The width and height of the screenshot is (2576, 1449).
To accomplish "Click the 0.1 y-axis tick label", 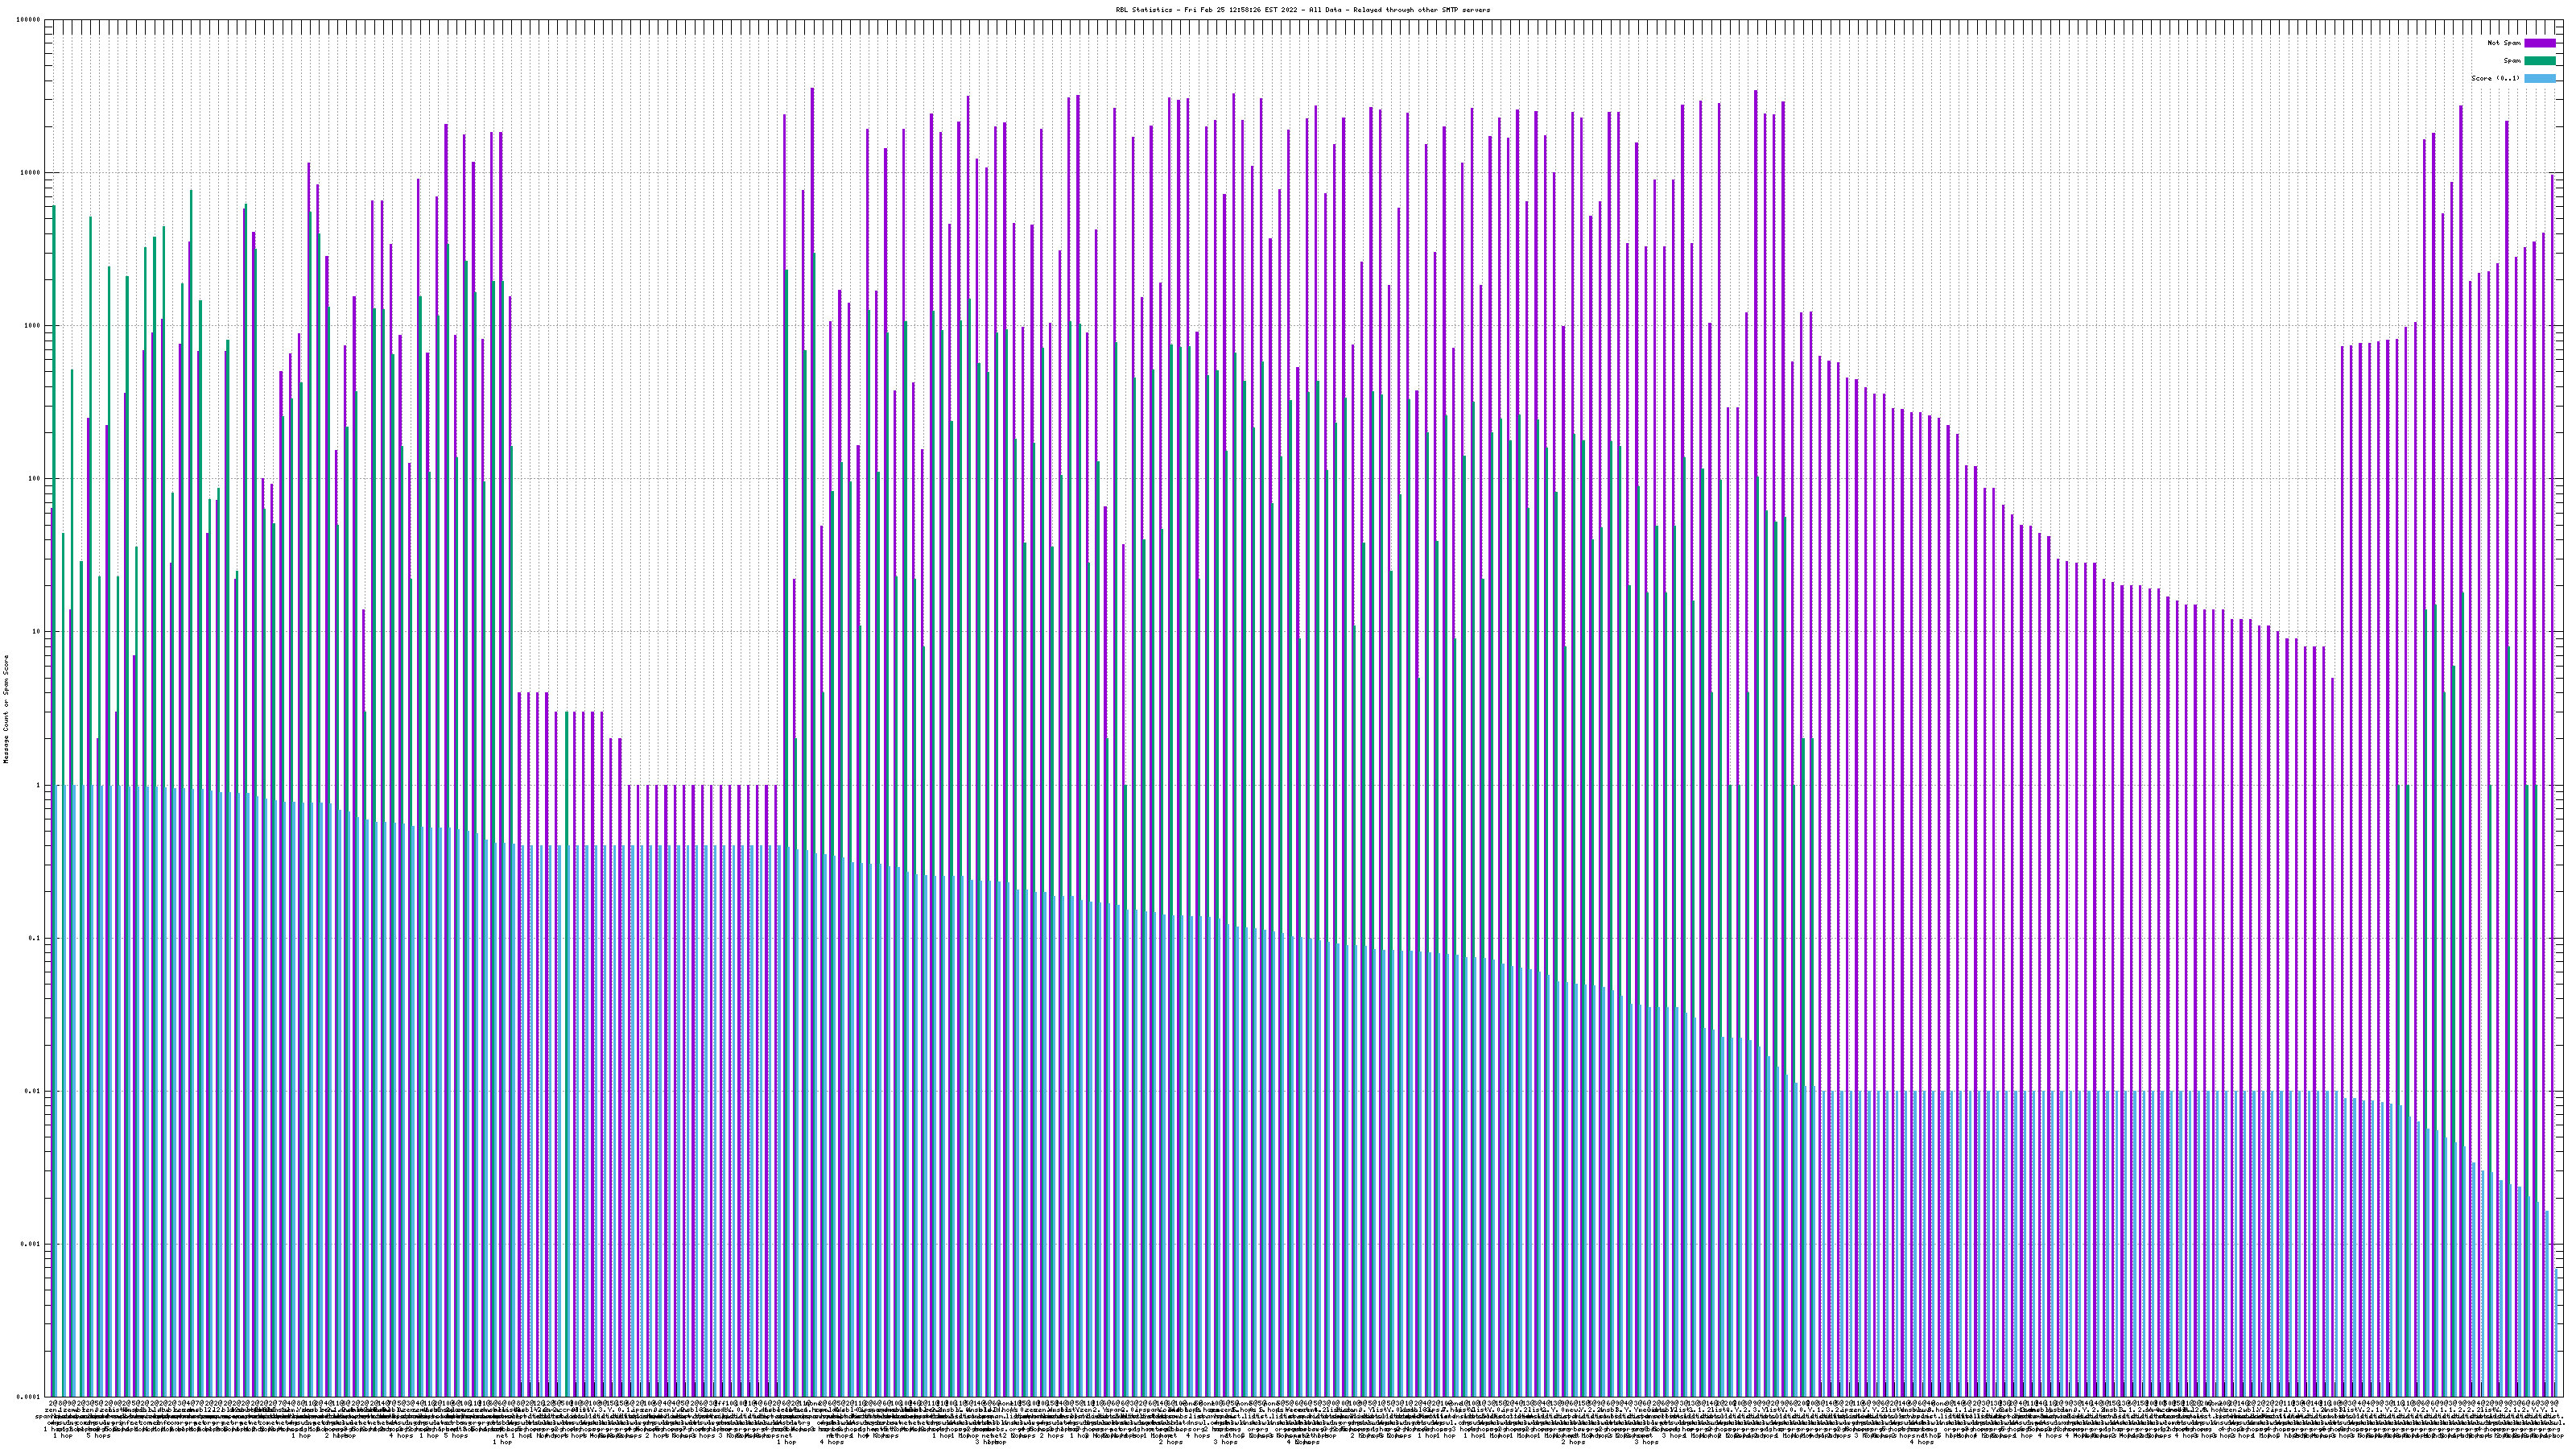I will tap(35, 938).
